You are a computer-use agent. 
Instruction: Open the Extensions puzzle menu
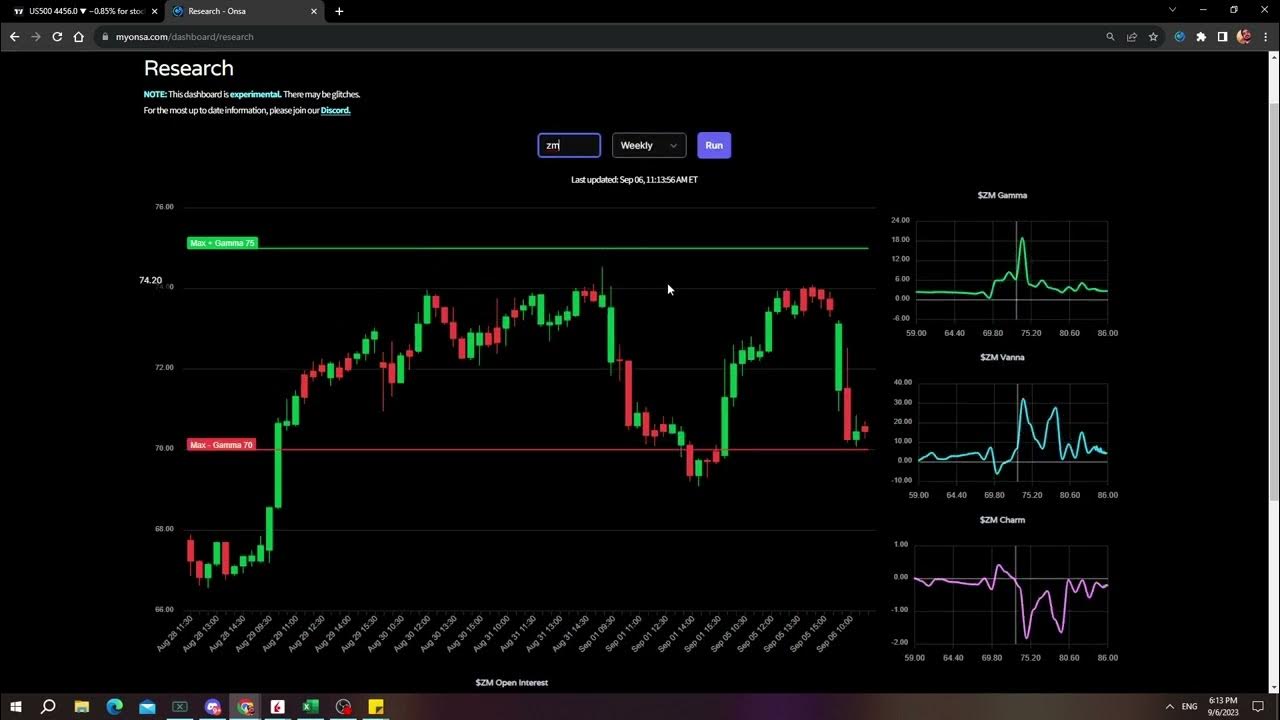point(1201,37)
